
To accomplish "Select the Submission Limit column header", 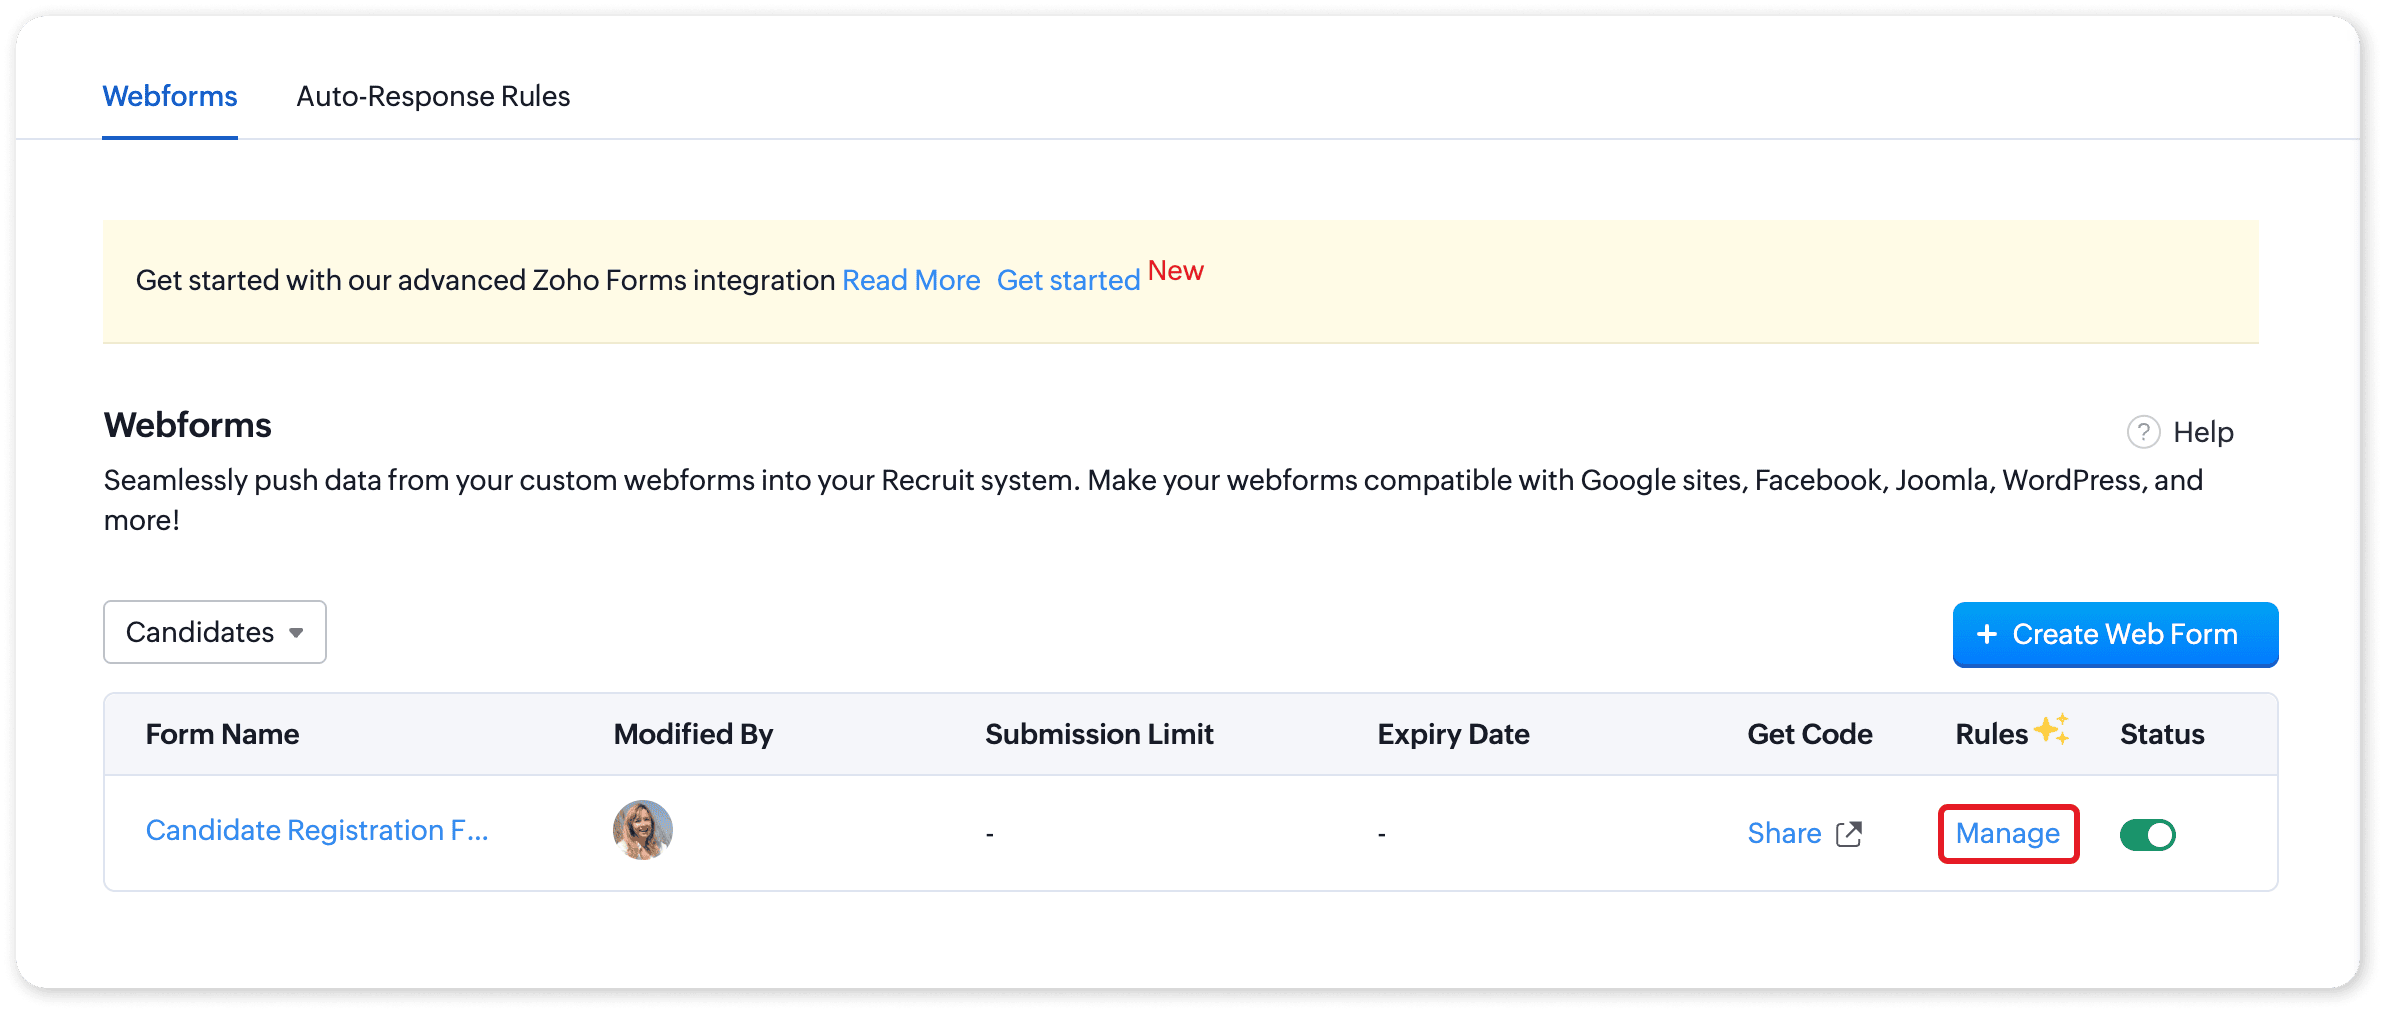I will 1099,735.
